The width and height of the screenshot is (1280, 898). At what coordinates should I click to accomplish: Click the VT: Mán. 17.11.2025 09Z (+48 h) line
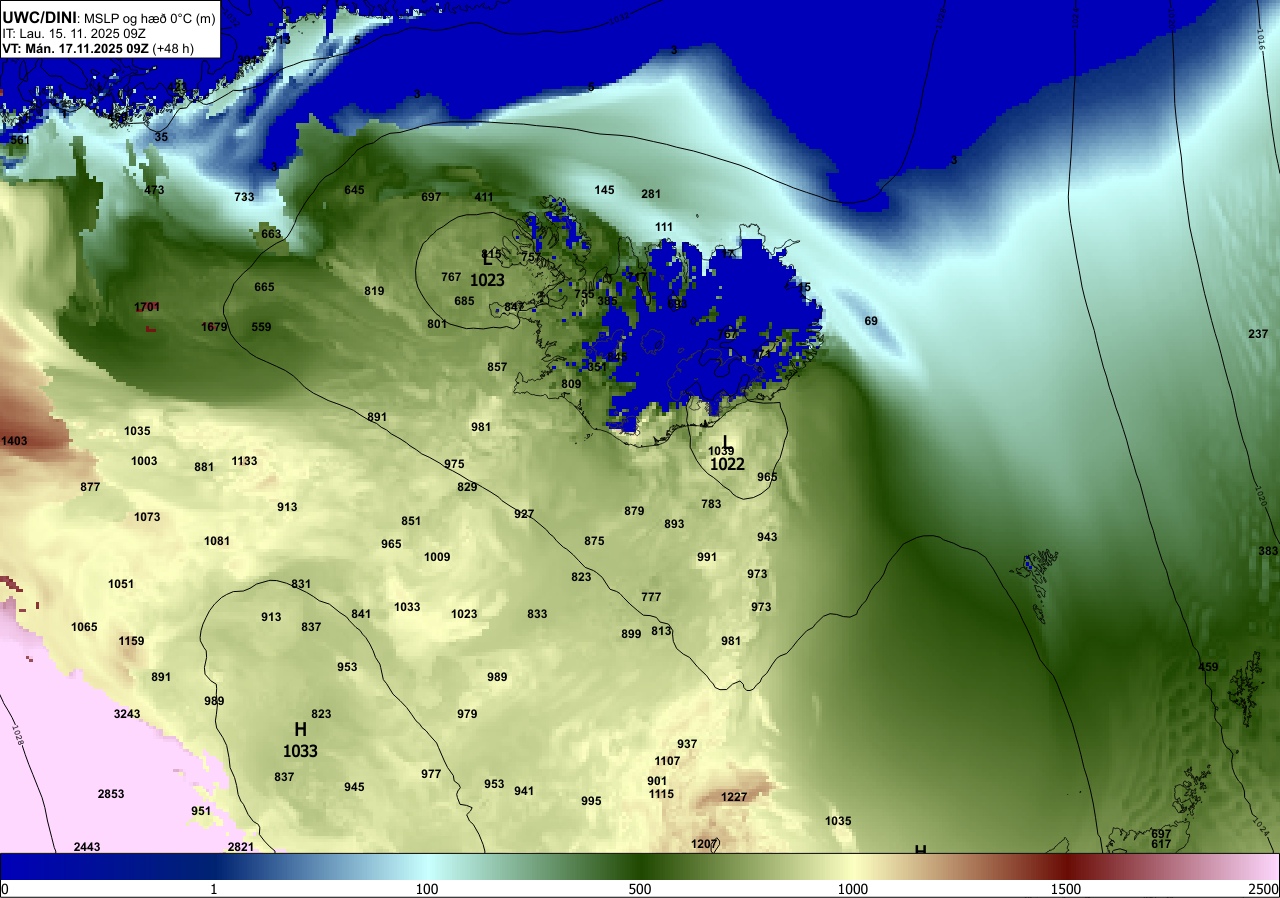click(98, 48)
